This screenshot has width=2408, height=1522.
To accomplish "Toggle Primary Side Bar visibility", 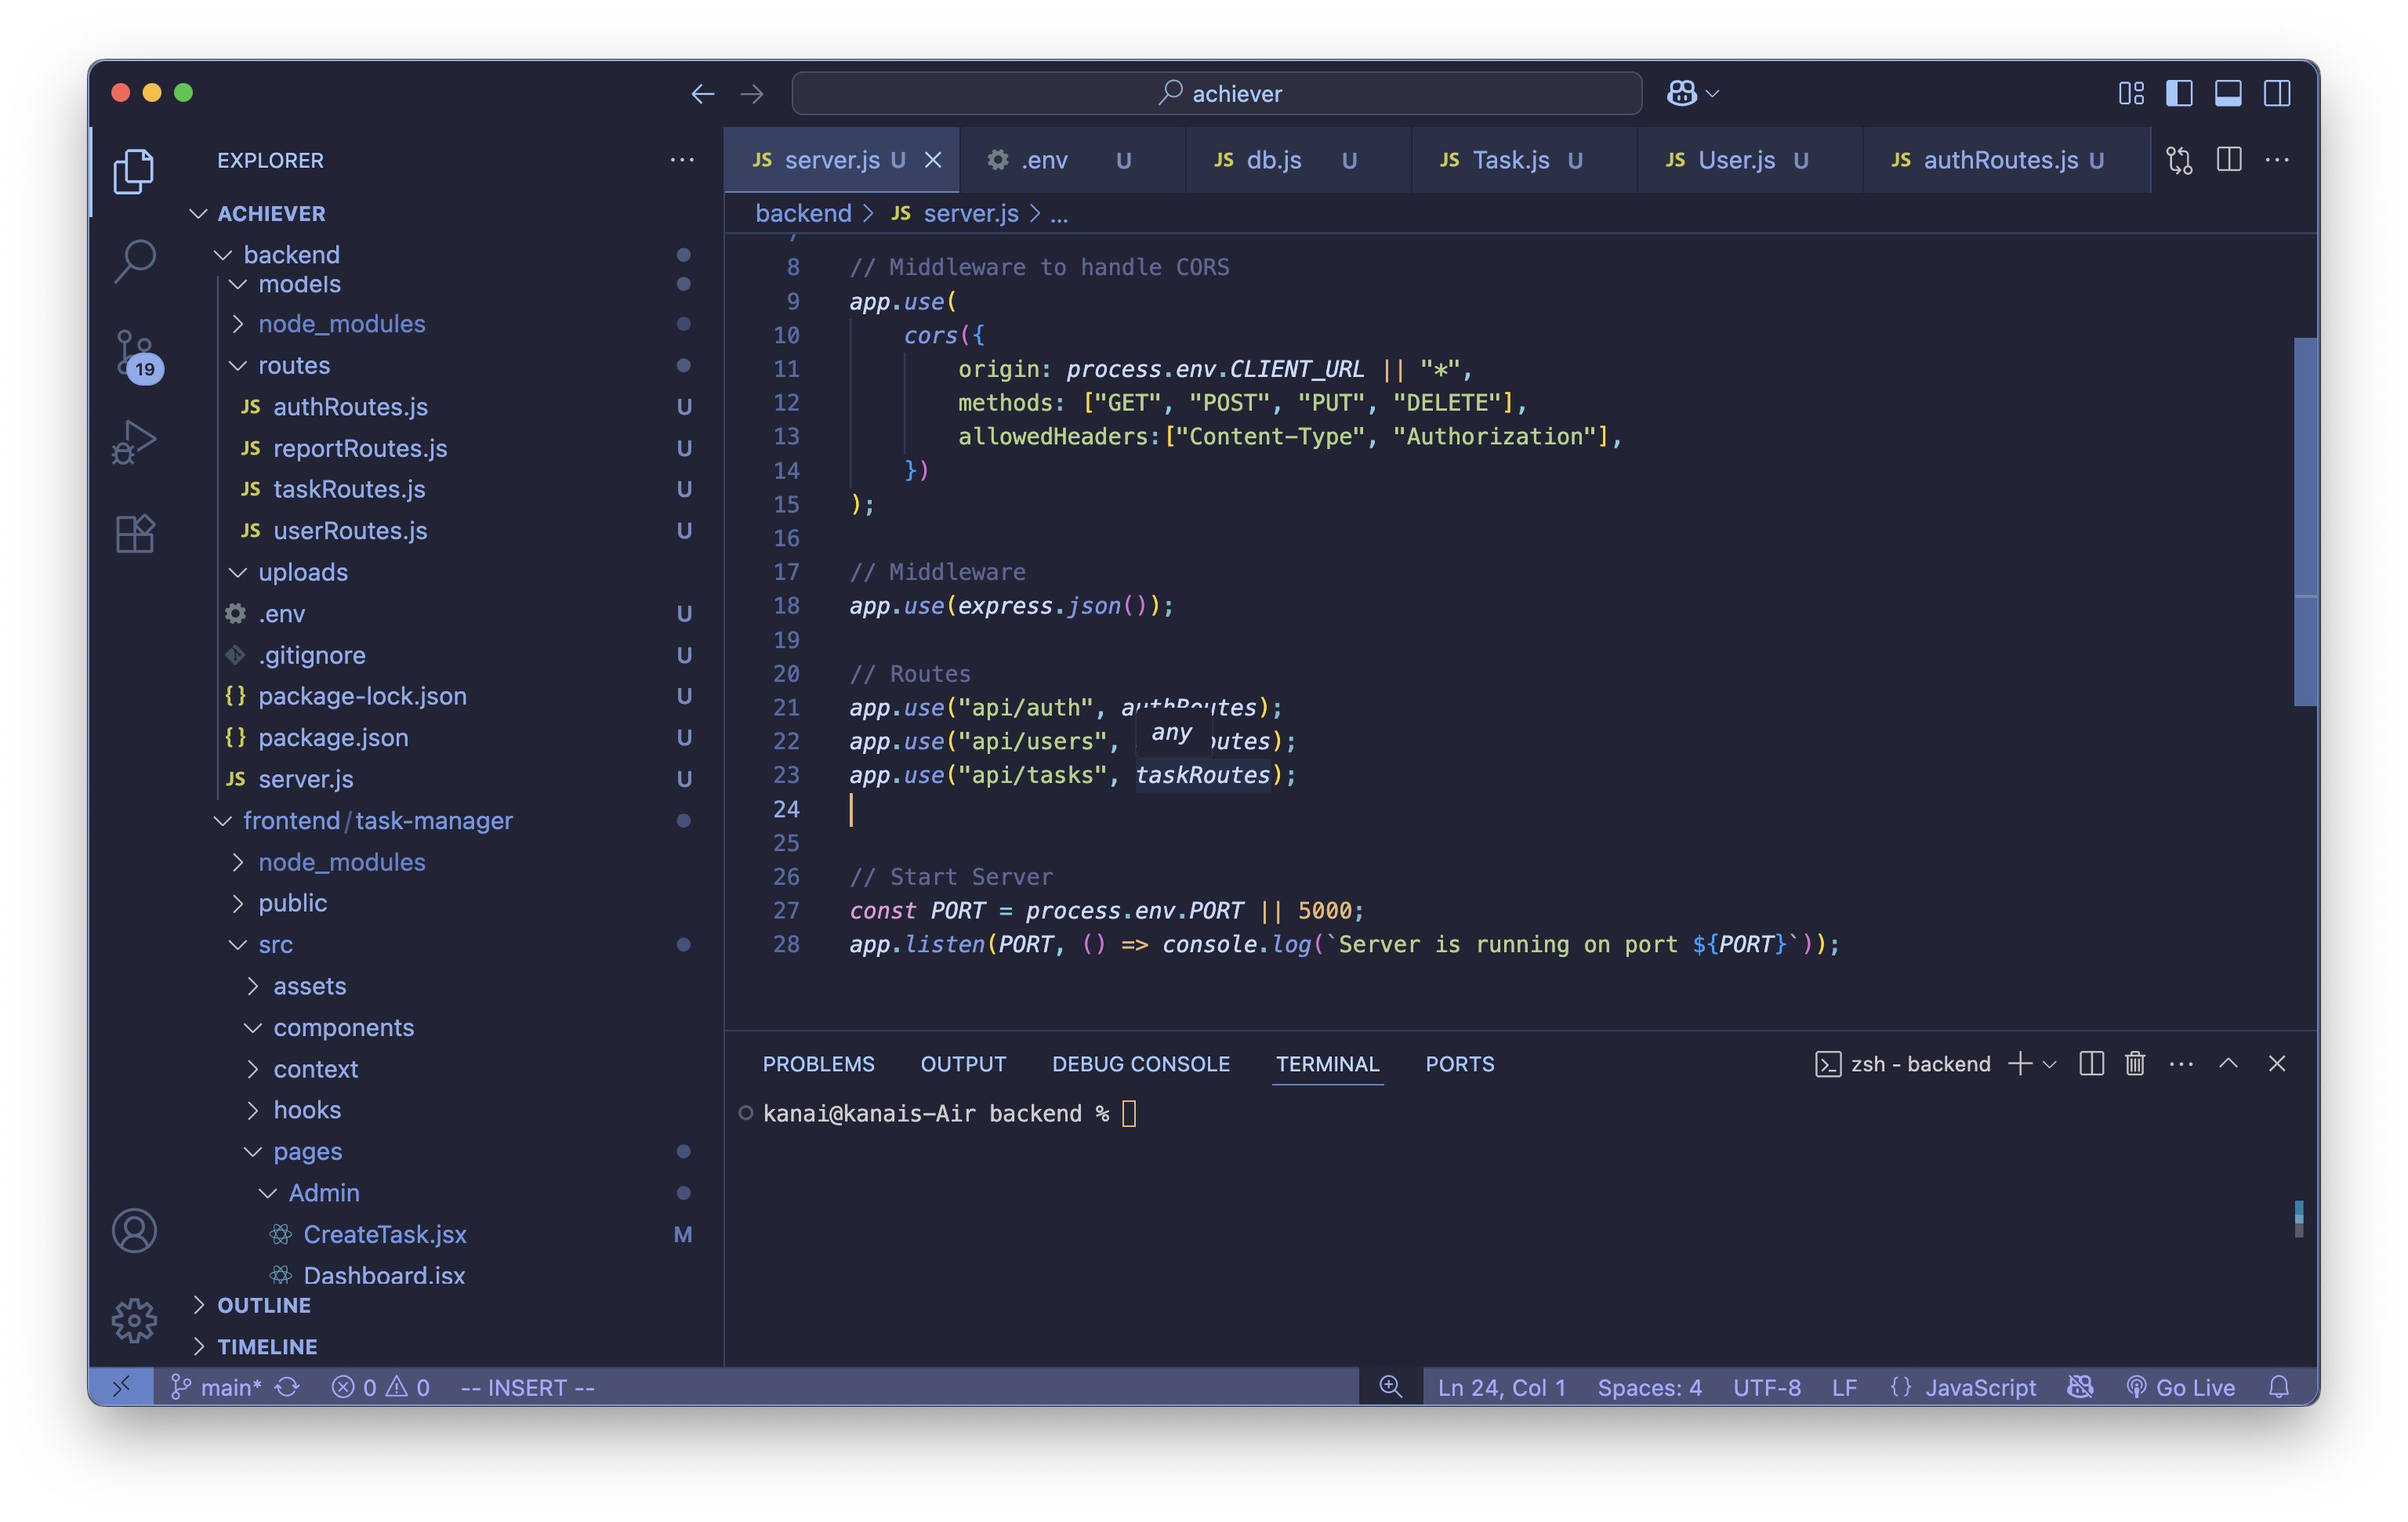I will point(2179,93).
